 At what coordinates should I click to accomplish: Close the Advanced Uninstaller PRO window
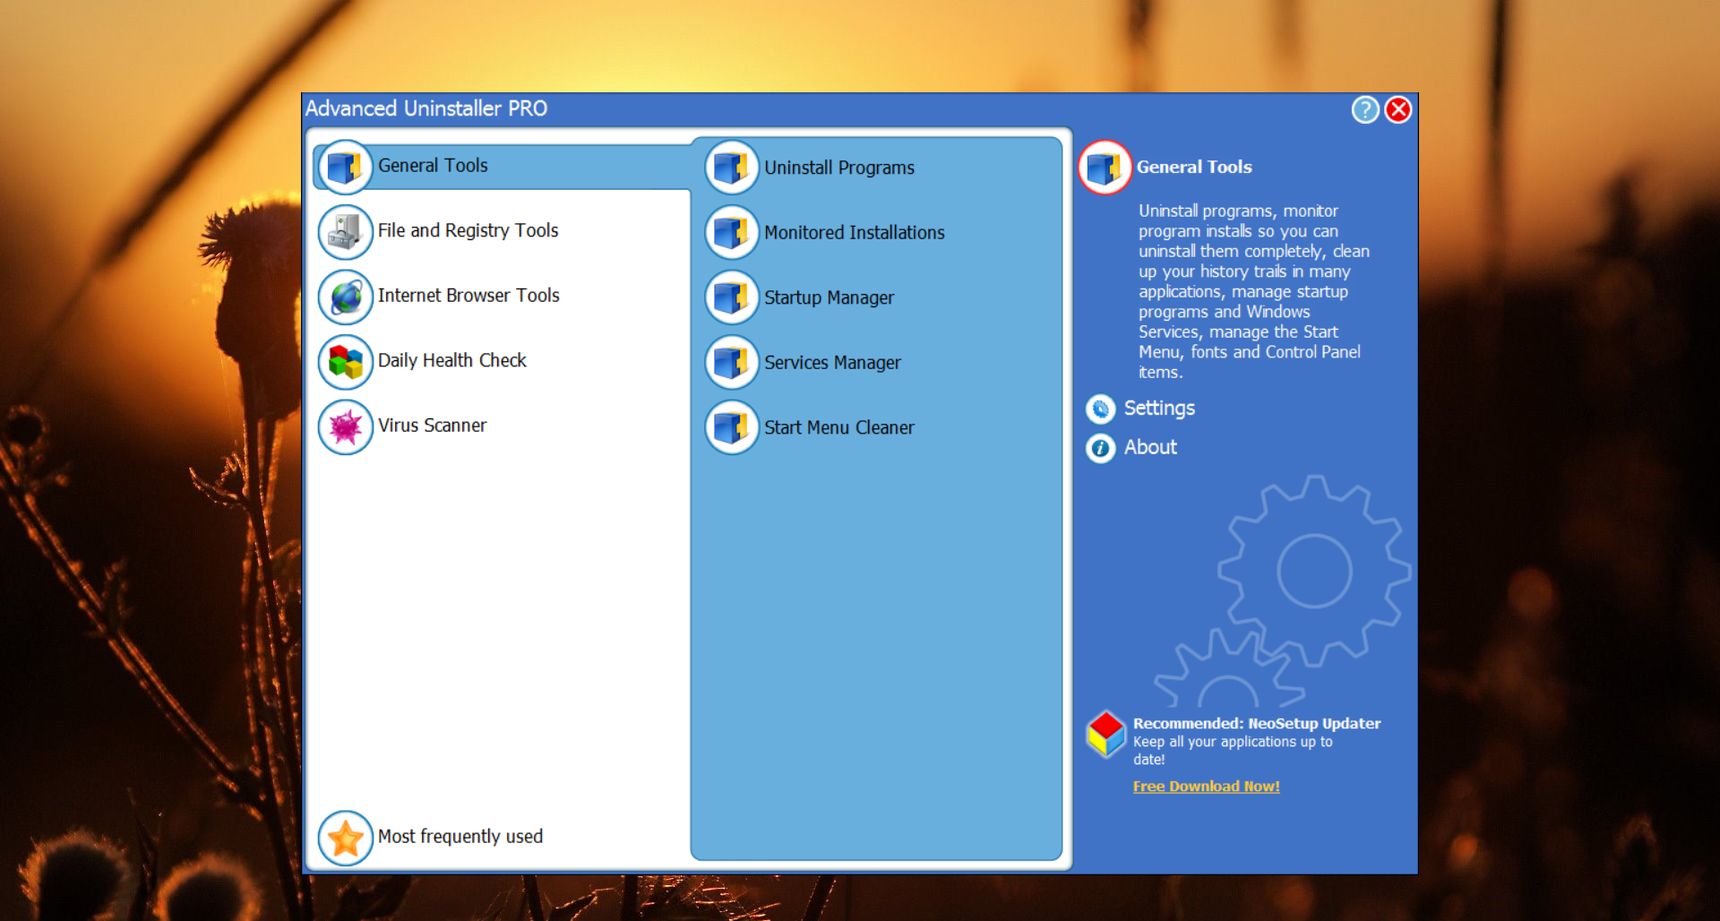[x=1398, y=110]
